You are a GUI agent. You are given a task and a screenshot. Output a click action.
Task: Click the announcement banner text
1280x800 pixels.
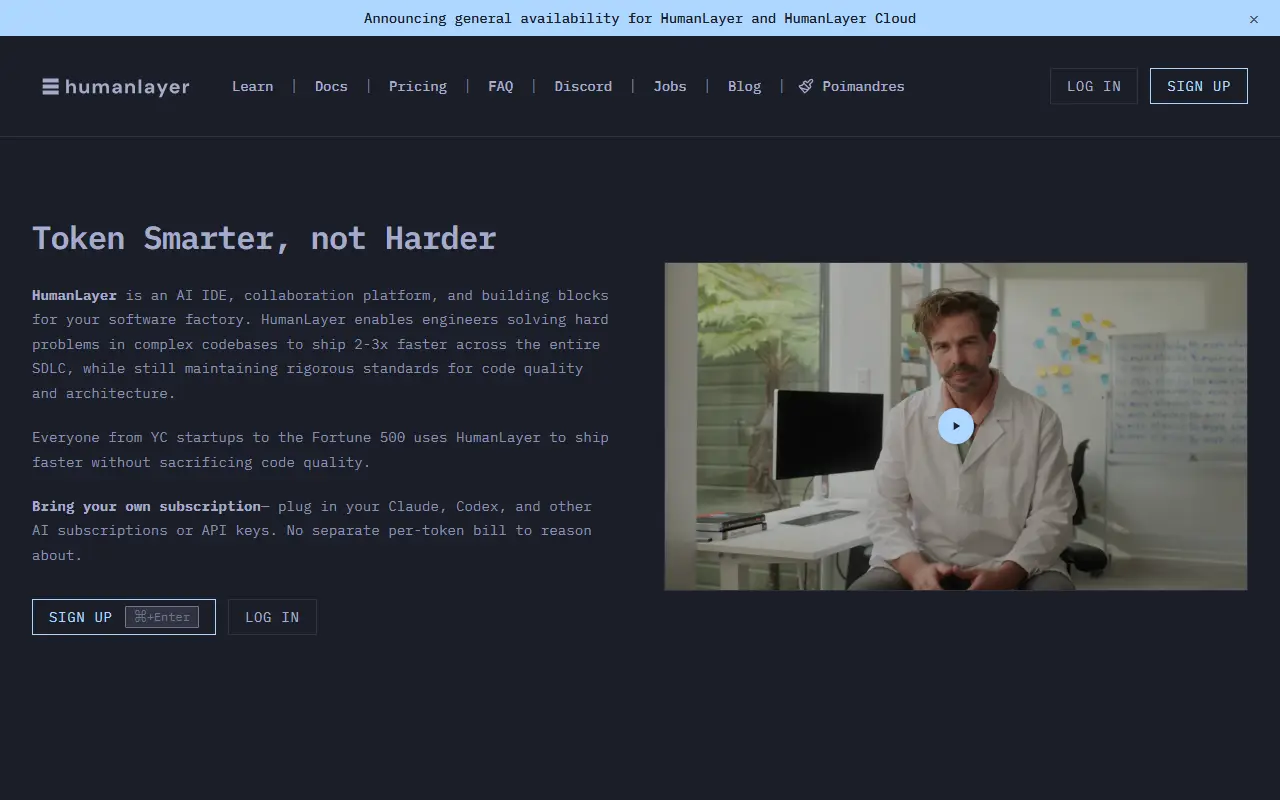640,18
